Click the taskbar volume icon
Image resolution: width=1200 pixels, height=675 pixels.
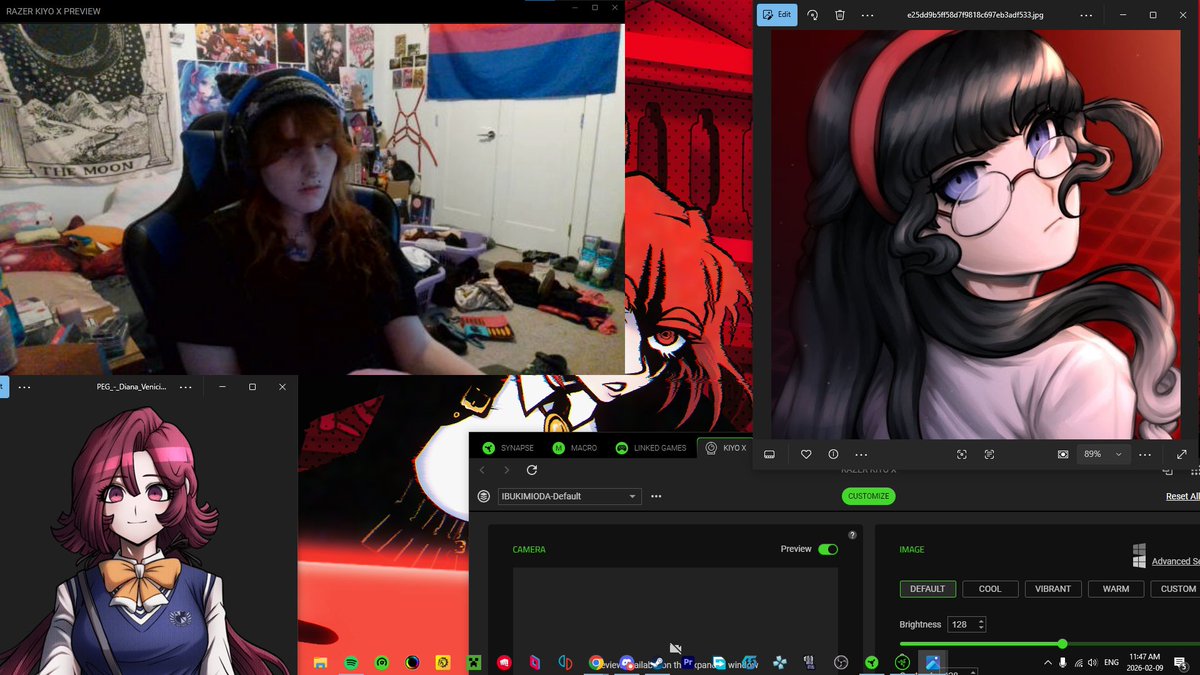(x=1094, y=663)
